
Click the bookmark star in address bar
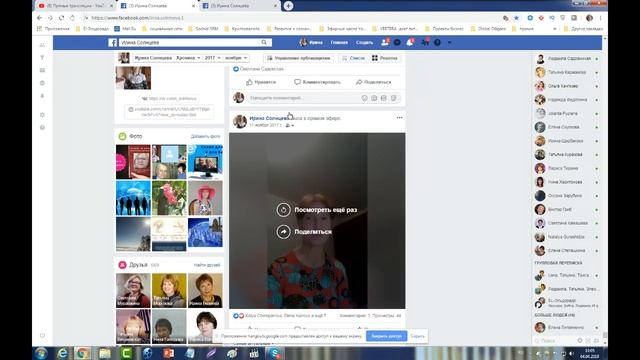(516, 18)
